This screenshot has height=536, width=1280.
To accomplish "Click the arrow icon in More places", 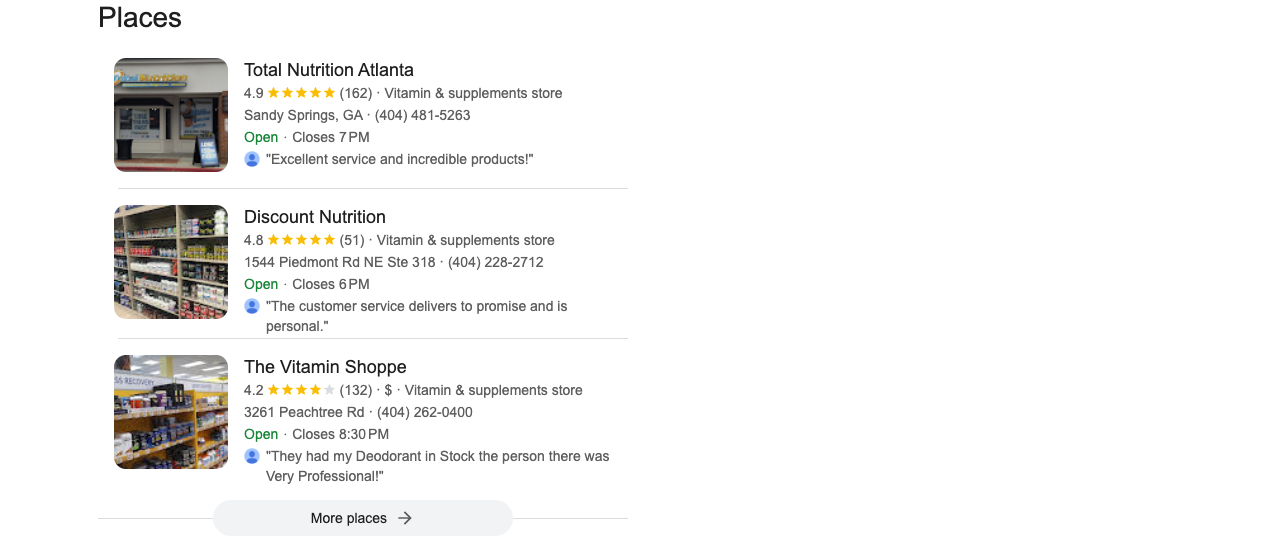I will (x=405, y=518).
